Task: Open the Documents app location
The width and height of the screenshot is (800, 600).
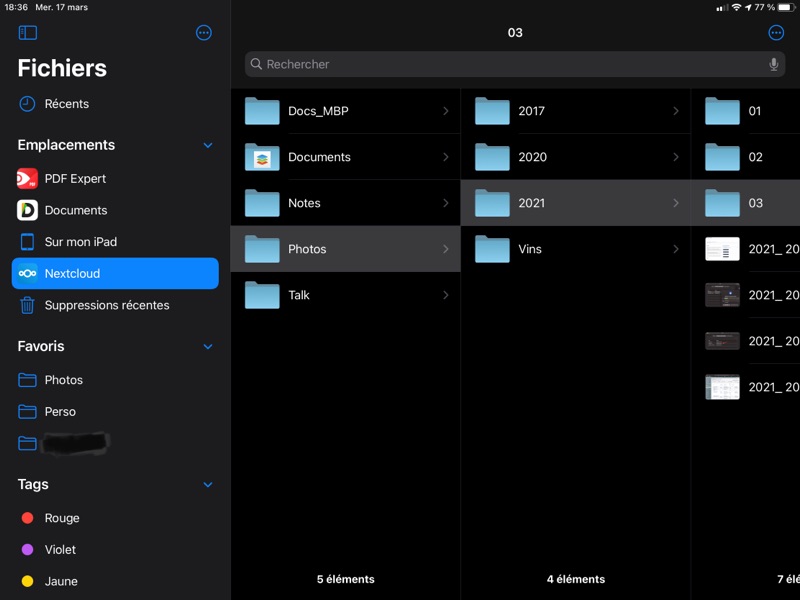Action: [75, 210]
